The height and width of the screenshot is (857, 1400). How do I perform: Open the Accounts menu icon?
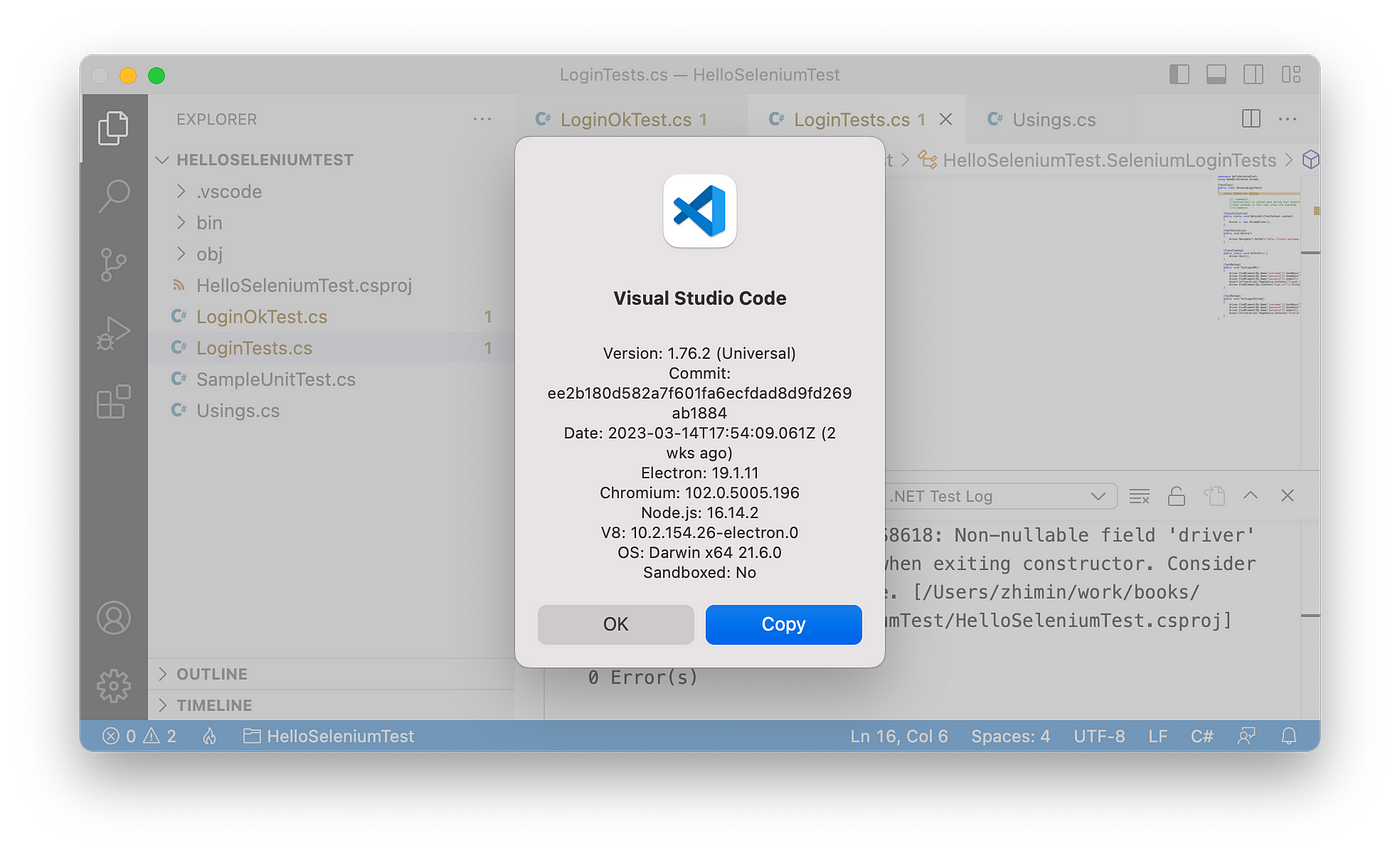[x=113, y=618]
